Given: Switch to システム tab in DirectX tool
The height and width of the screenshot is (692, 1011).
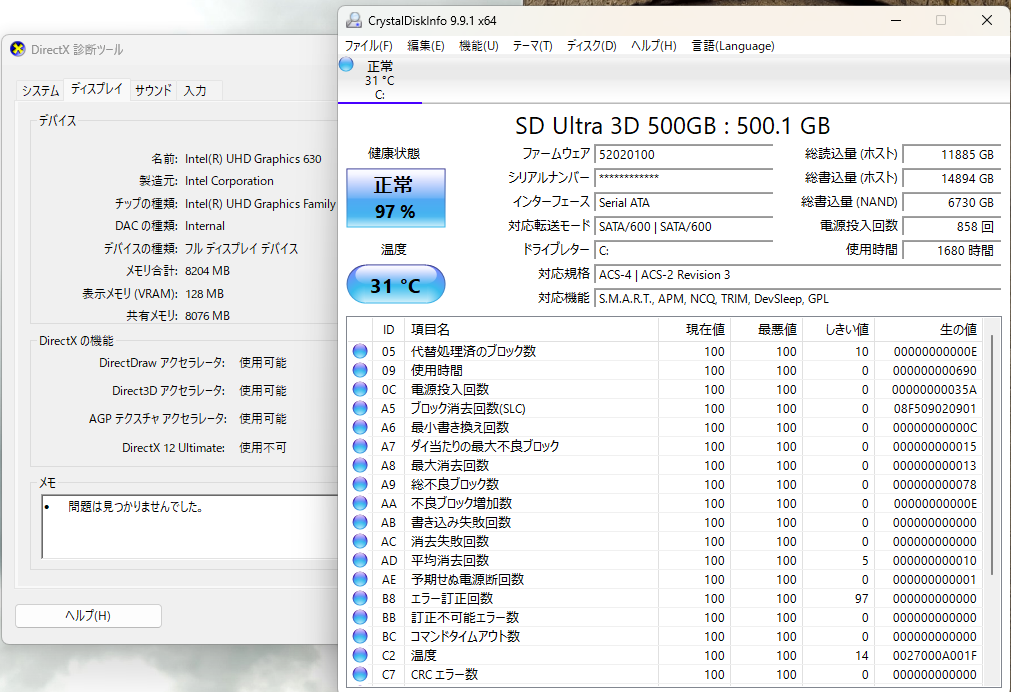Looking at the screenshot, I should (x=41, y=90).
